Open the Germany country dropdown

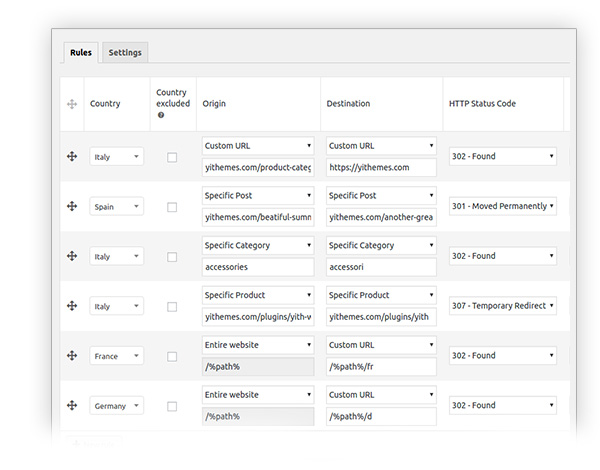[117, 405]
